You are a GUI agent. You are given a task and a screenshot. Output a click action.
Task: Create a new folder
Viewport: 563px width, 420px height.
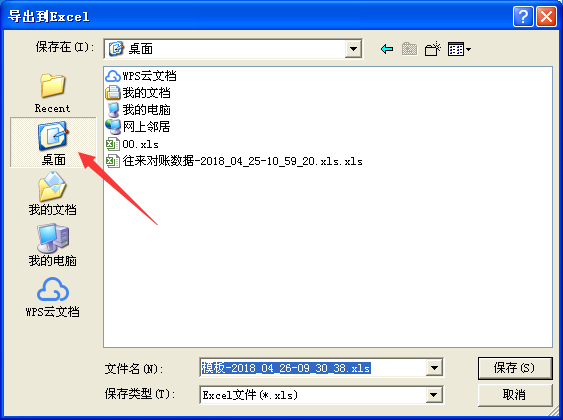(433, 49)
